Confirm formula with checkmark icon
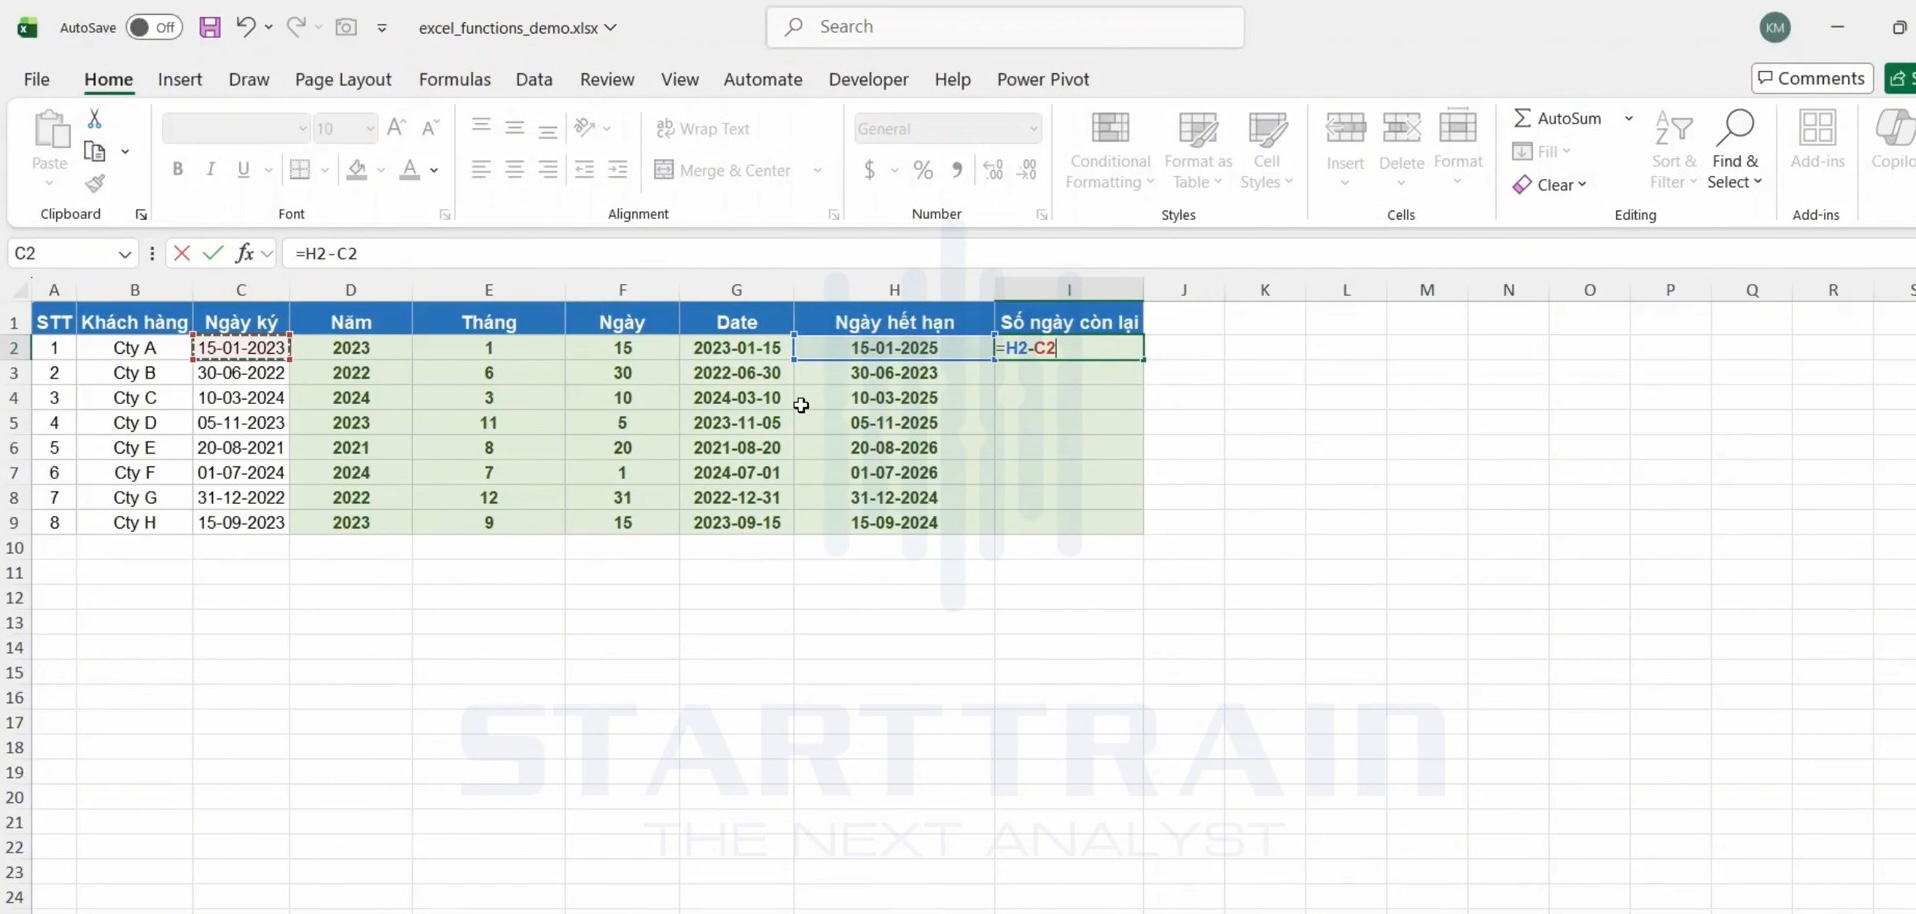Viewport: 1916px width, 914px height. point(212,253)
